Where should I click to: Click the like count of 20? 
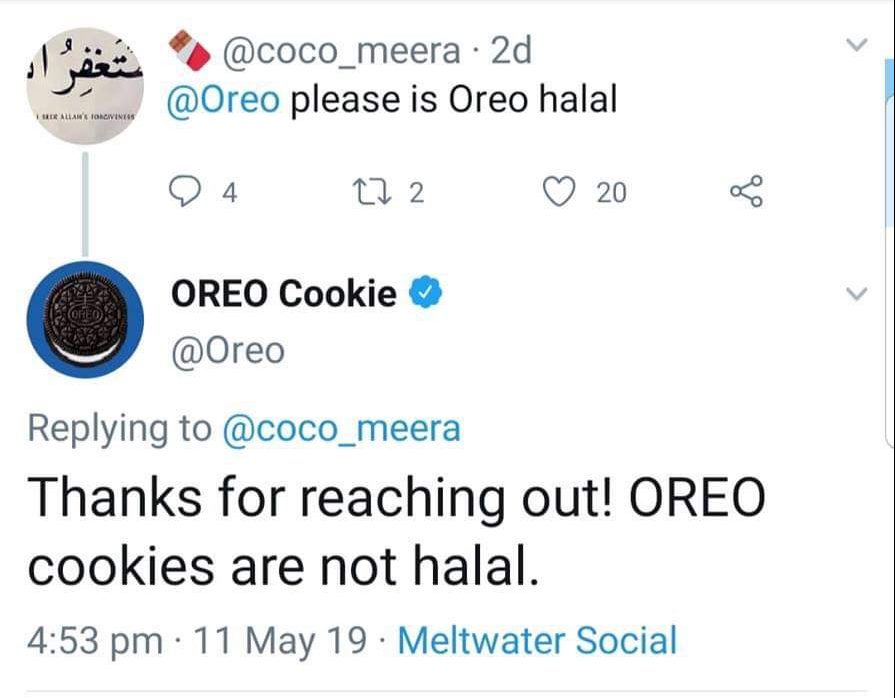pyautogui.click(x=612, y=191)
